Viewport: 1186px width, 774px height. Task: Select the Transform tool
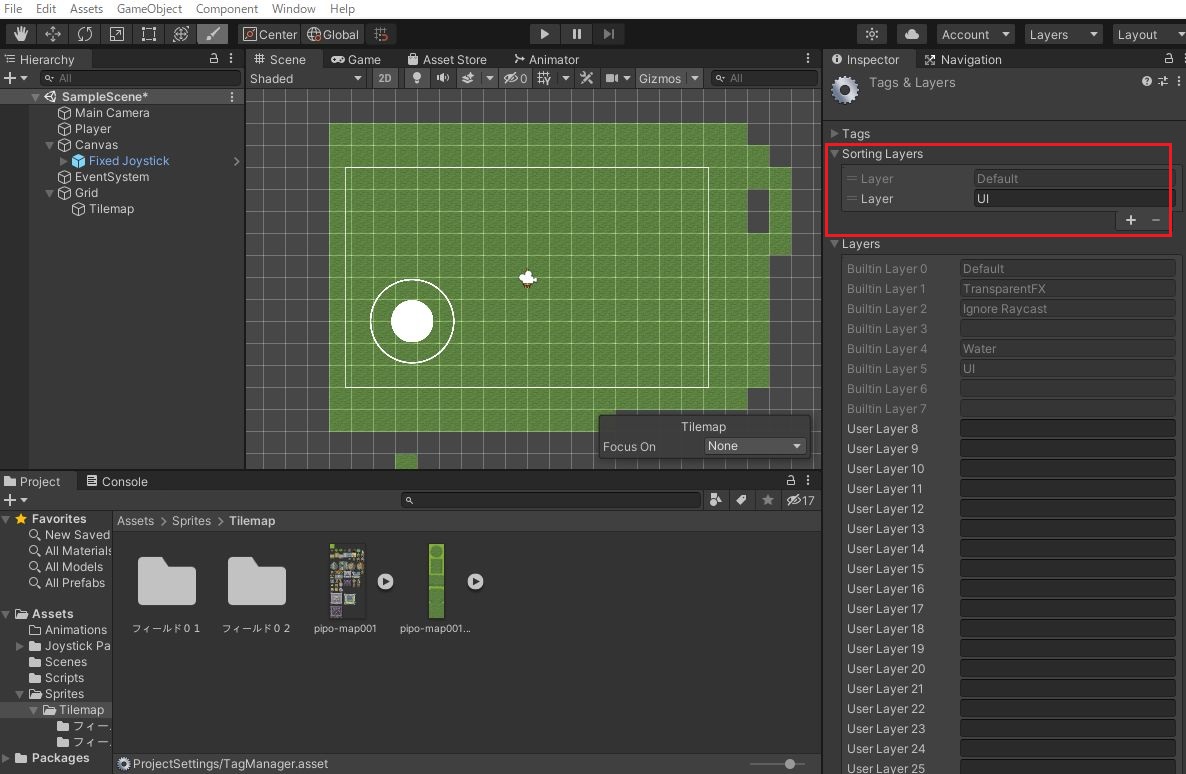[x=181, y=34]
